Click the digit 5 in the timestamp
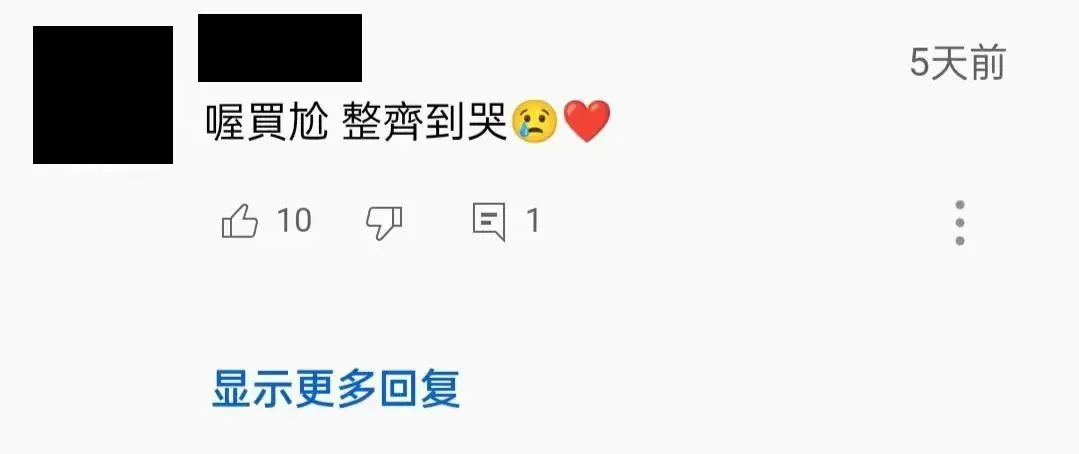 [919, 63]
